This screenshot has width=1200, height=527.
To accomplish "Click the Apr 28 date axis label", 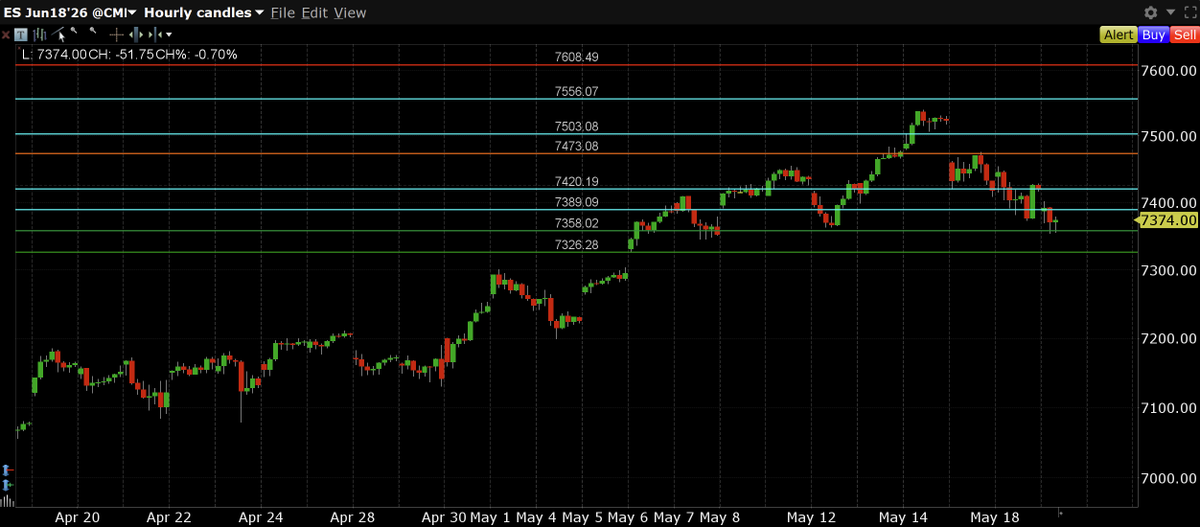I will [351, 517].
